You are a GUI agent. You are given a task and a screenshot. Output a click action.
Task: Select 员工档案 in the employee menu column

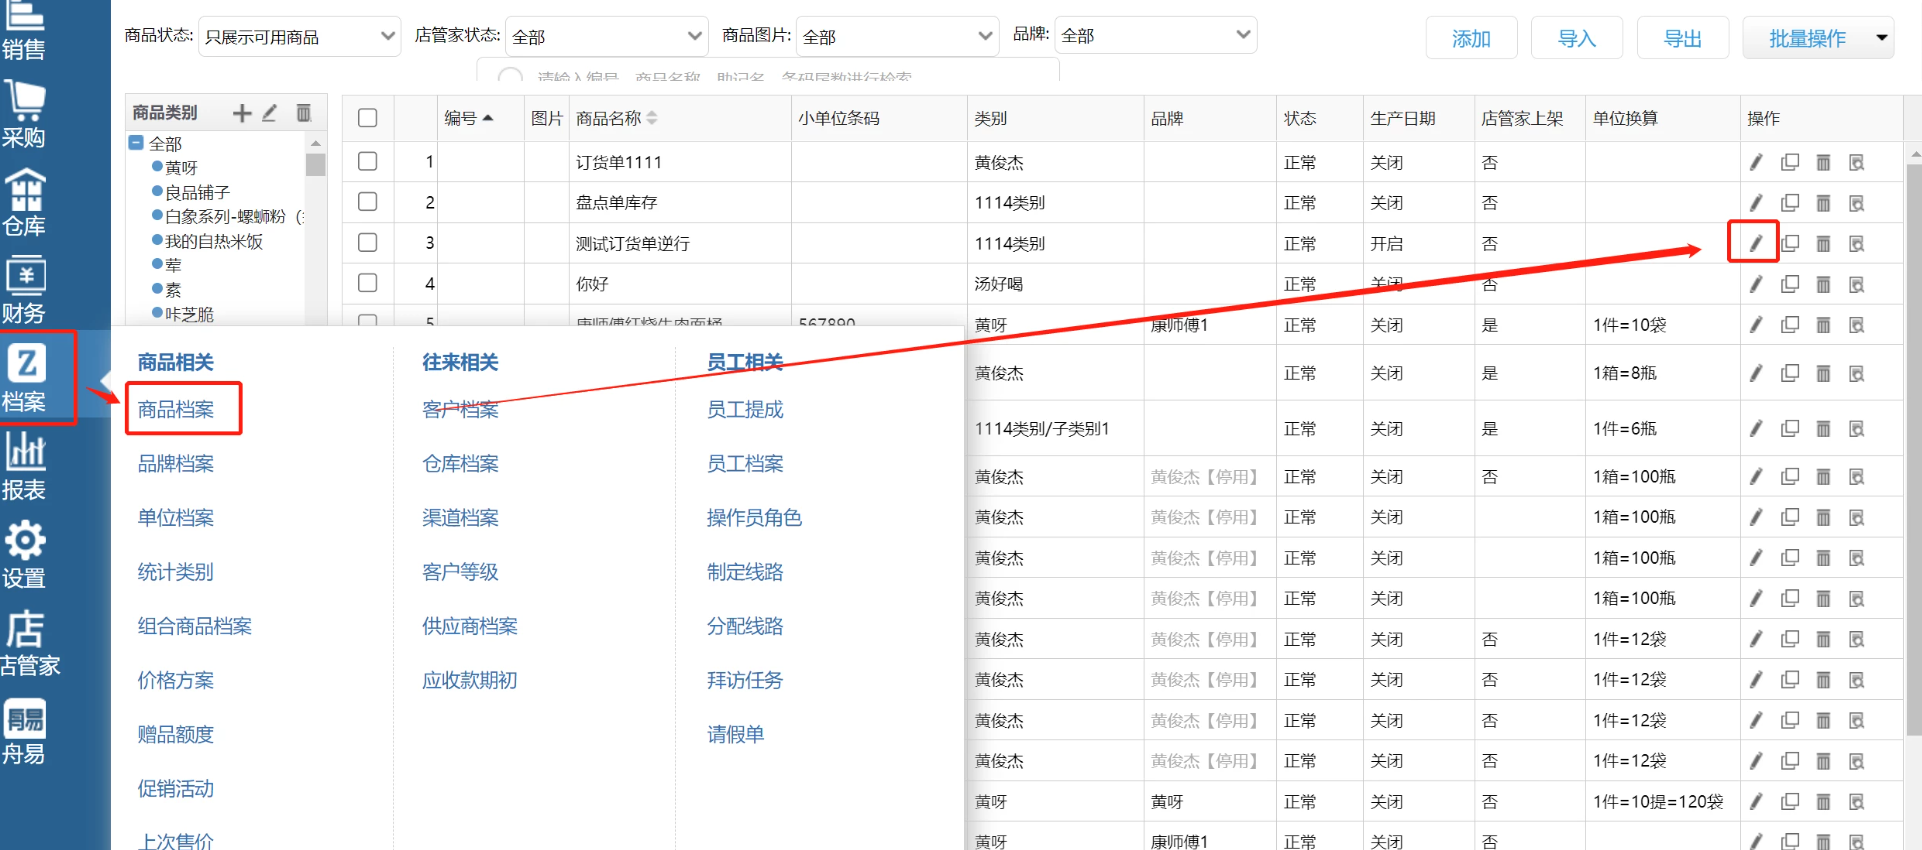pos(745,464)
